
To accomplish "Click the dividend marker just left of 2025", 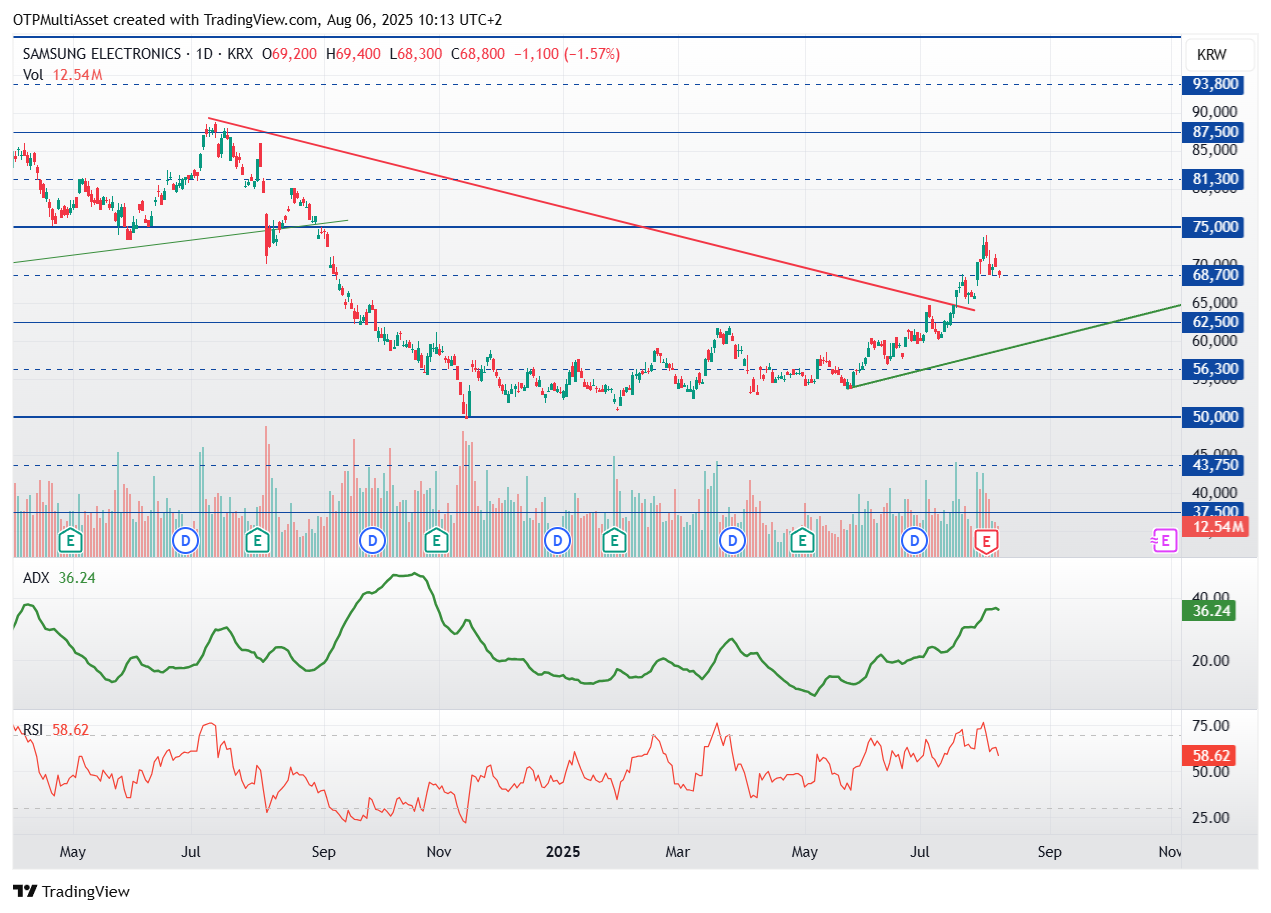I will (x=557, y=541).
